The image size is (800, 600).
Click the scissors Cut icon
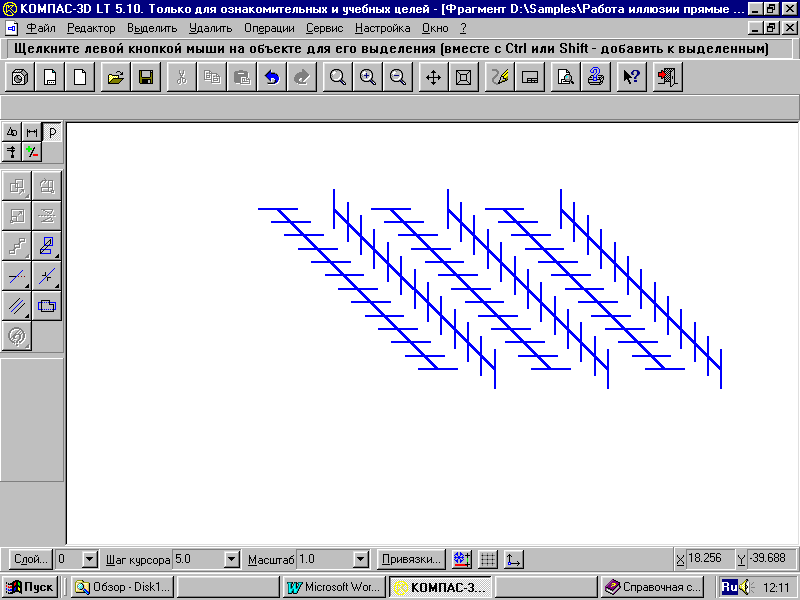click(182, 77)
